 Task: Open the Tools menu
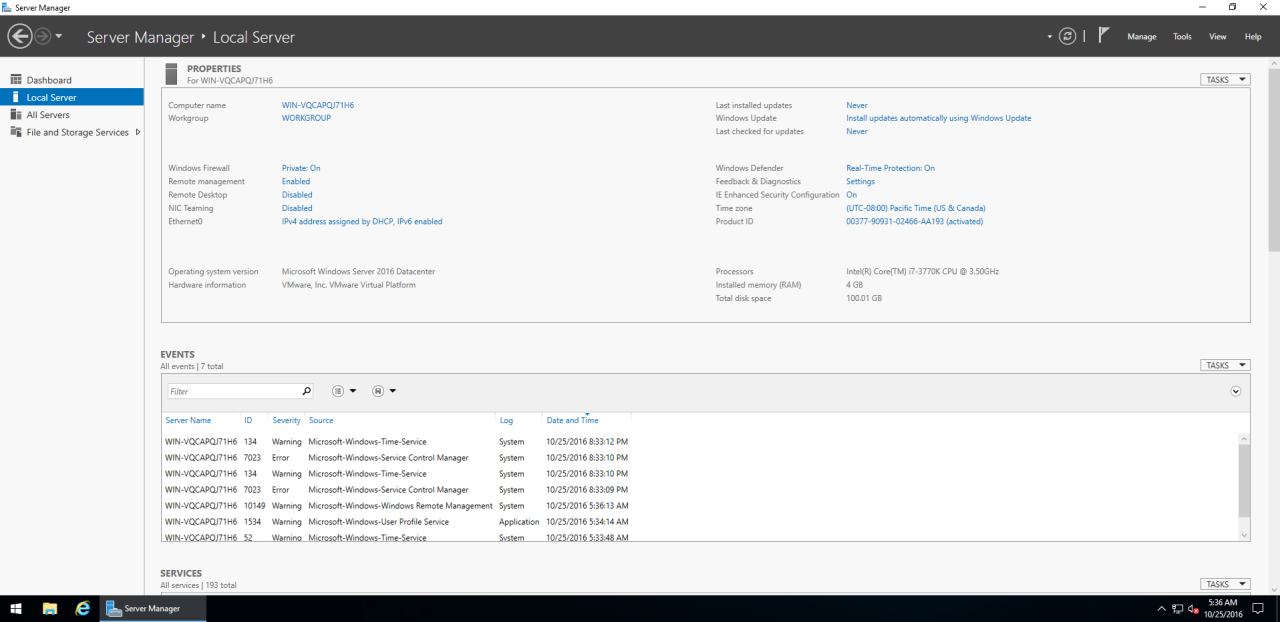point(1182,37)
